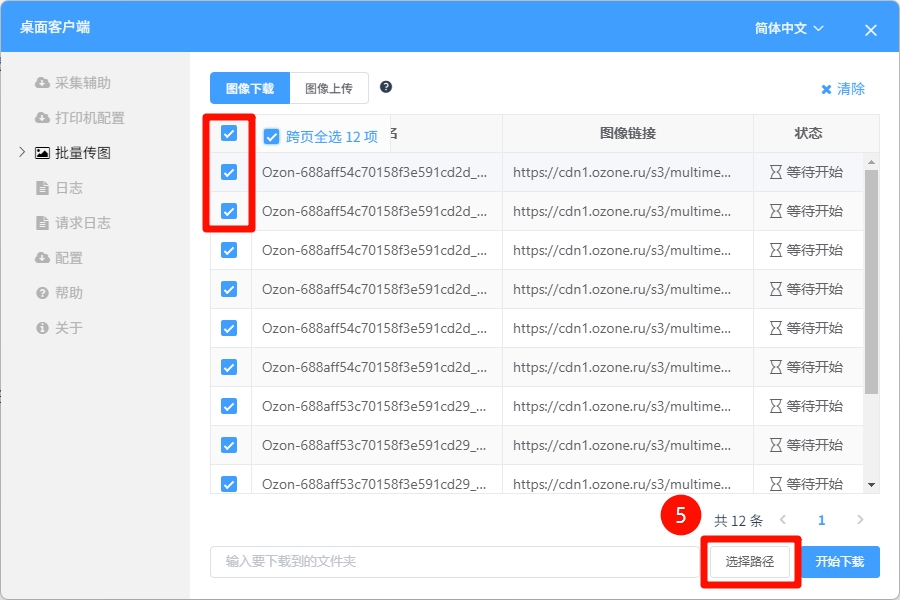The height and width of the screenshot is (600, 900).
Task: Click the cloud icon beside 采集辅助
Action: point(42,83)
